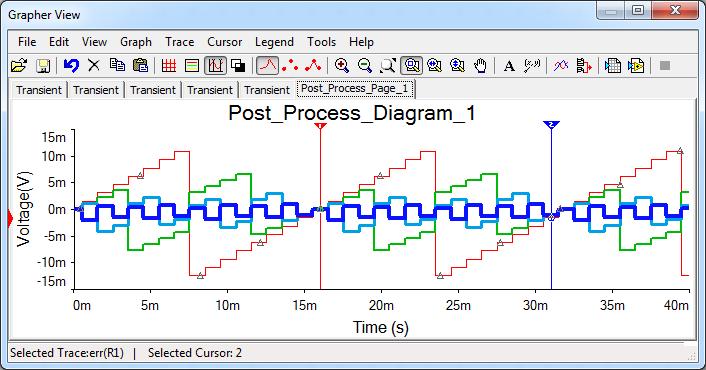Select the lines-only trace style icon
Image resolution: width=706 pixels, height=370 pixels.
click(267, 66)
